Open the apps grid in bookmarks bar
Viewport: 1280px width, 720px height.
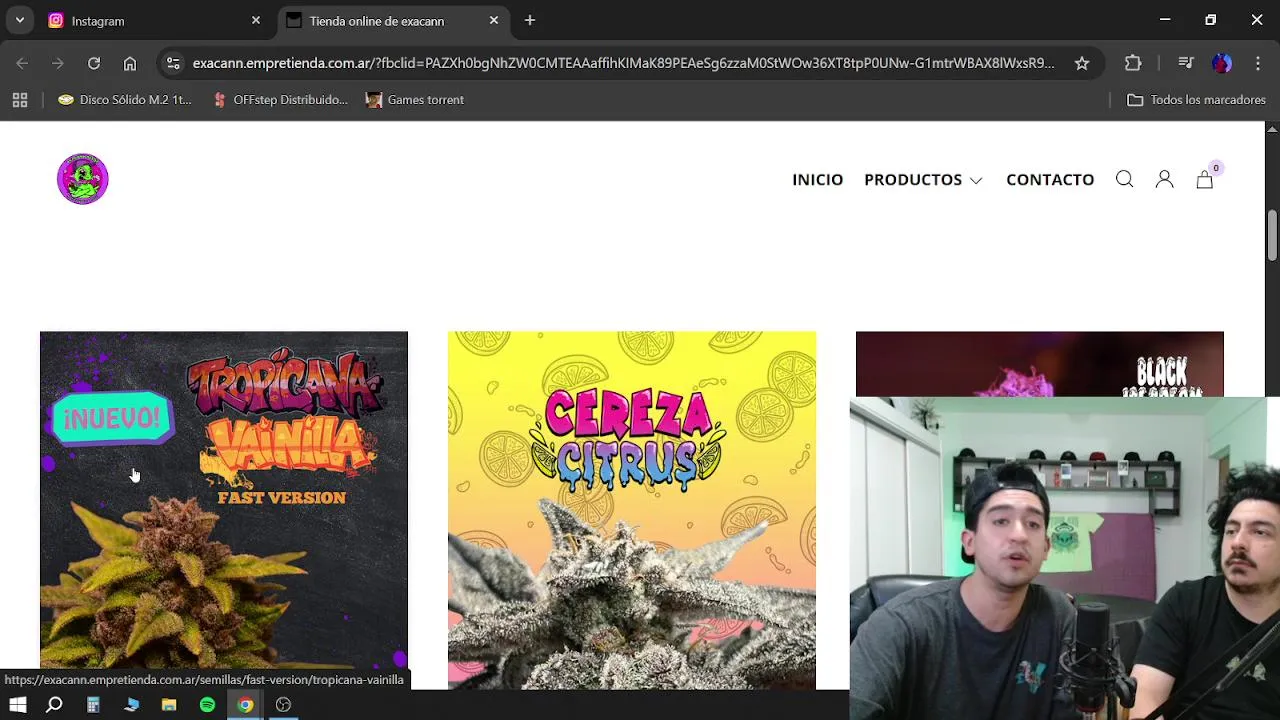(20, 100)
